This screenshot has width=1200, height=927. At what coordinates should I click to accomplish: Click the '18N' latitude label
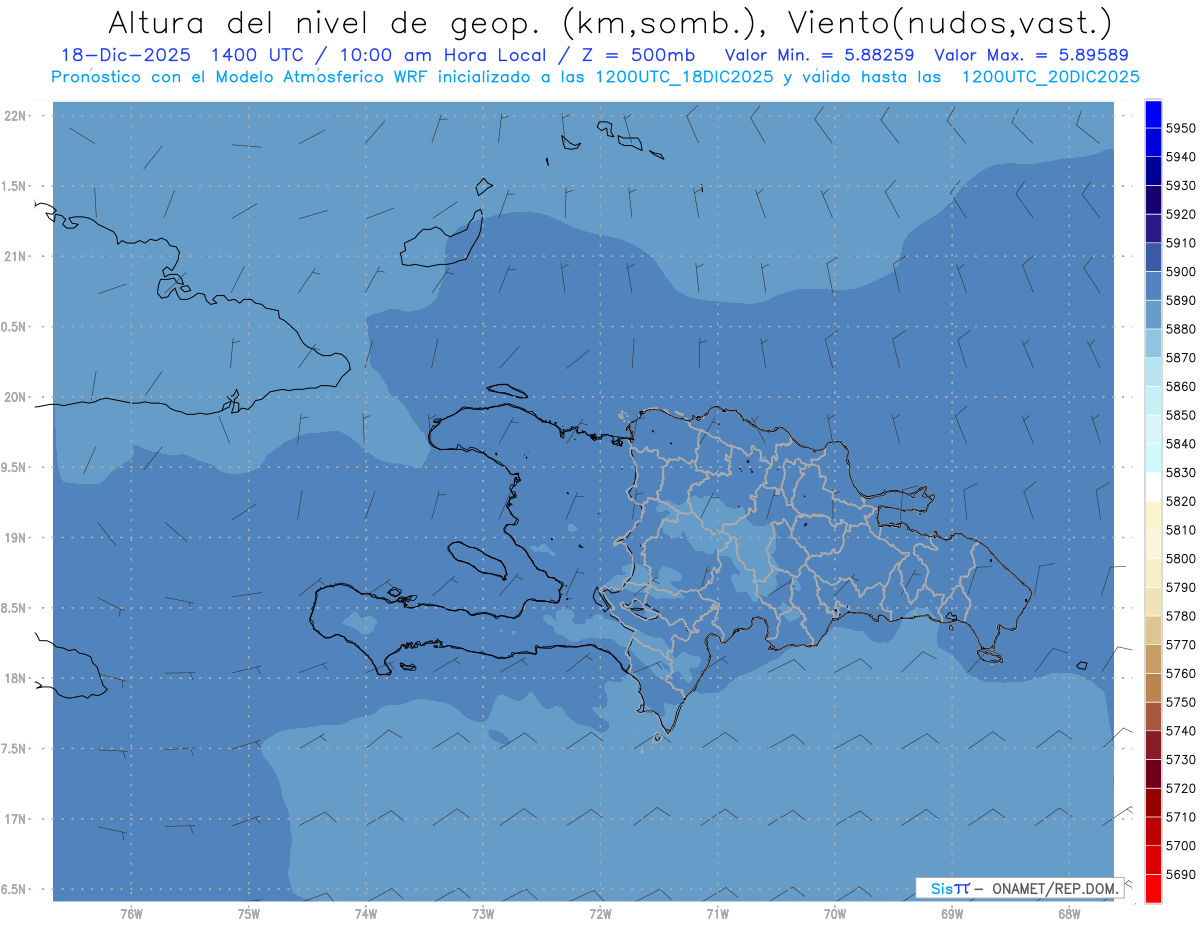pyautogui.click(x=16, y=678)
